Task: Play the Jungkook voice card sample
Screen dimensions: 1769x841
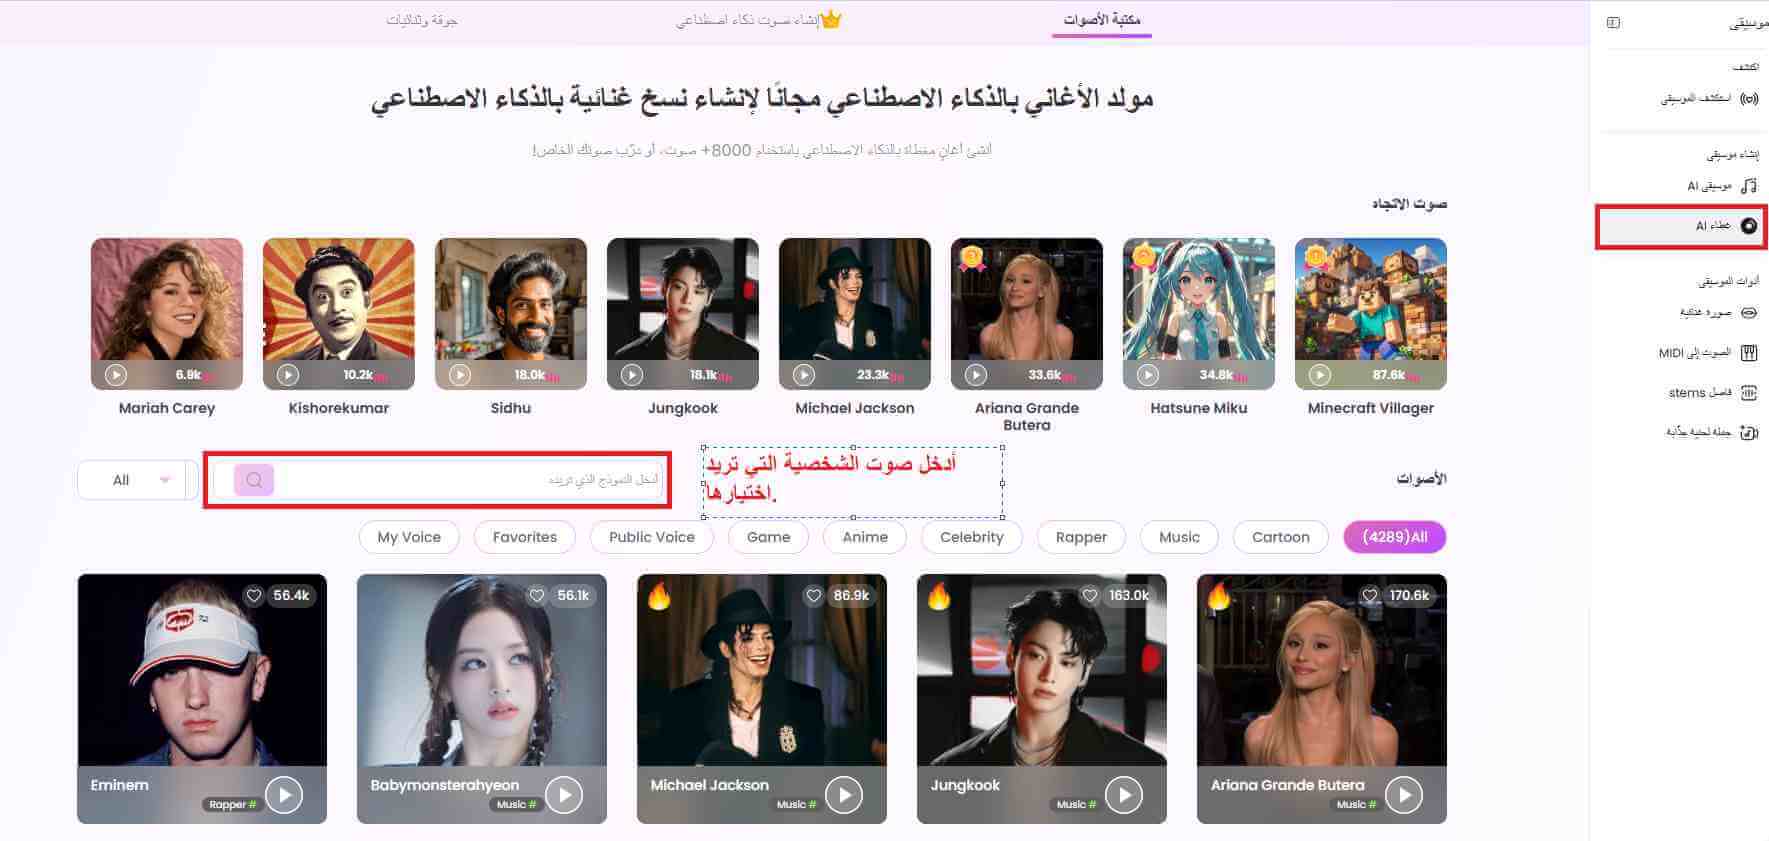Action: 1124,795
